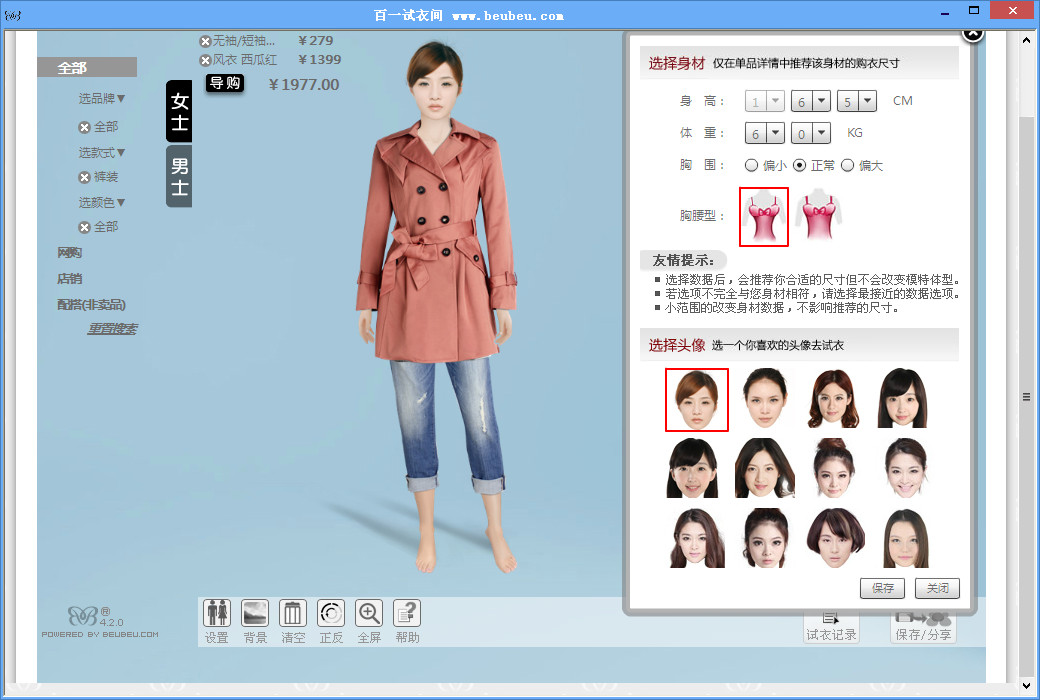Flip model with 正反 icon
This screenshot has width=1040, height=700.
tap(331, 613)
